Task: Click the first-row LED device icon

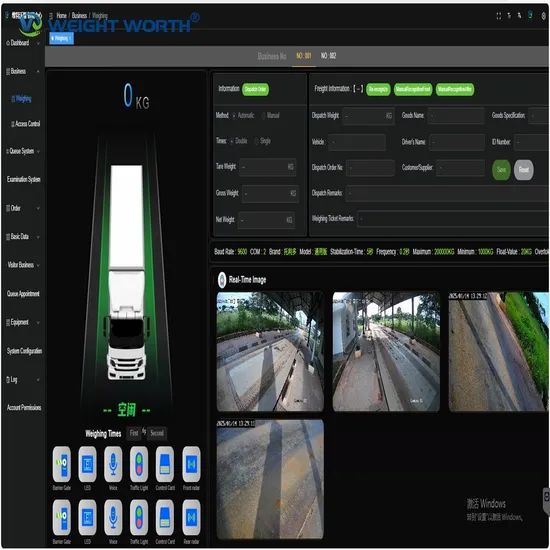Action: [87, 464]
